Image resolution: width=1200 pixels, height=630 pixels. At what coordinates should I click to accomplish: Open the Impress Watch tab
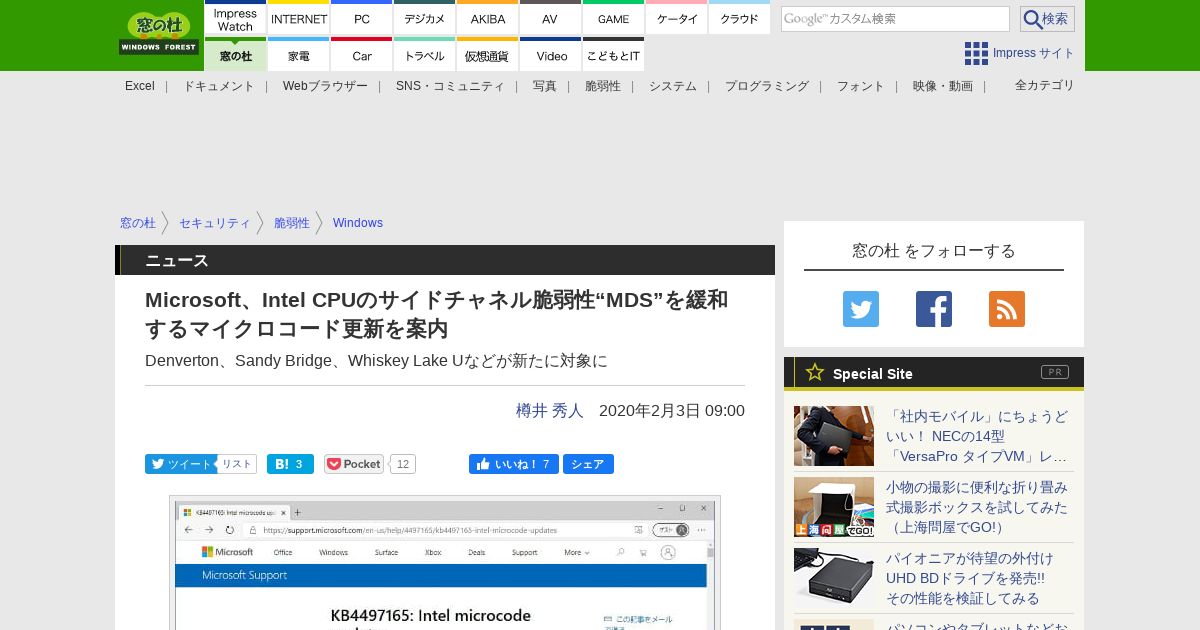pyautogui.click(x=235, y=19)
